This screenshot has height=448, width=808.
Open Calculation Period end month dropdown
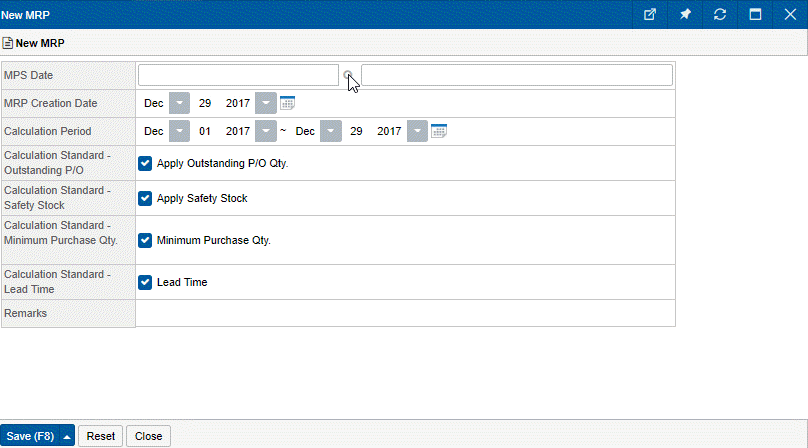(x=331, y=131)
